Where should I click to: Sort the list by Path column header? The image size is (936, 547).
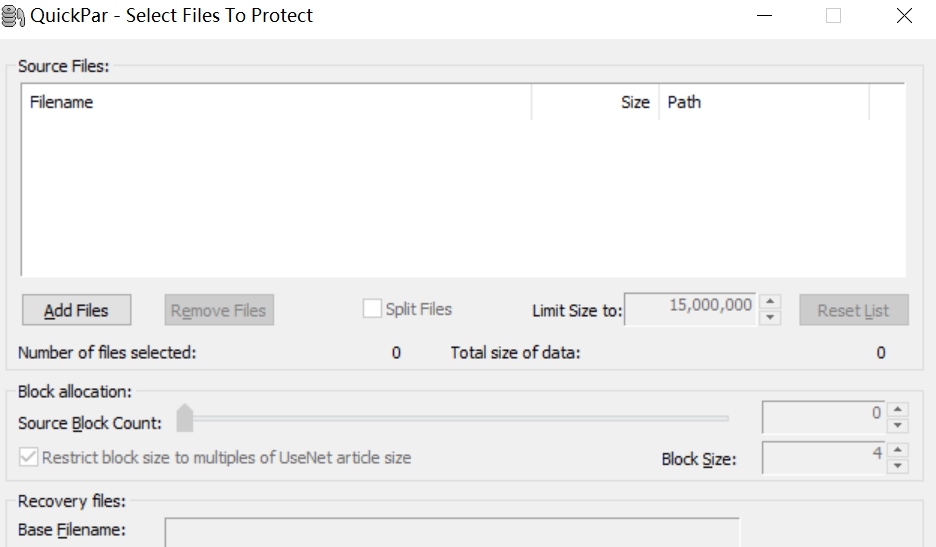[x=764, y=102]
